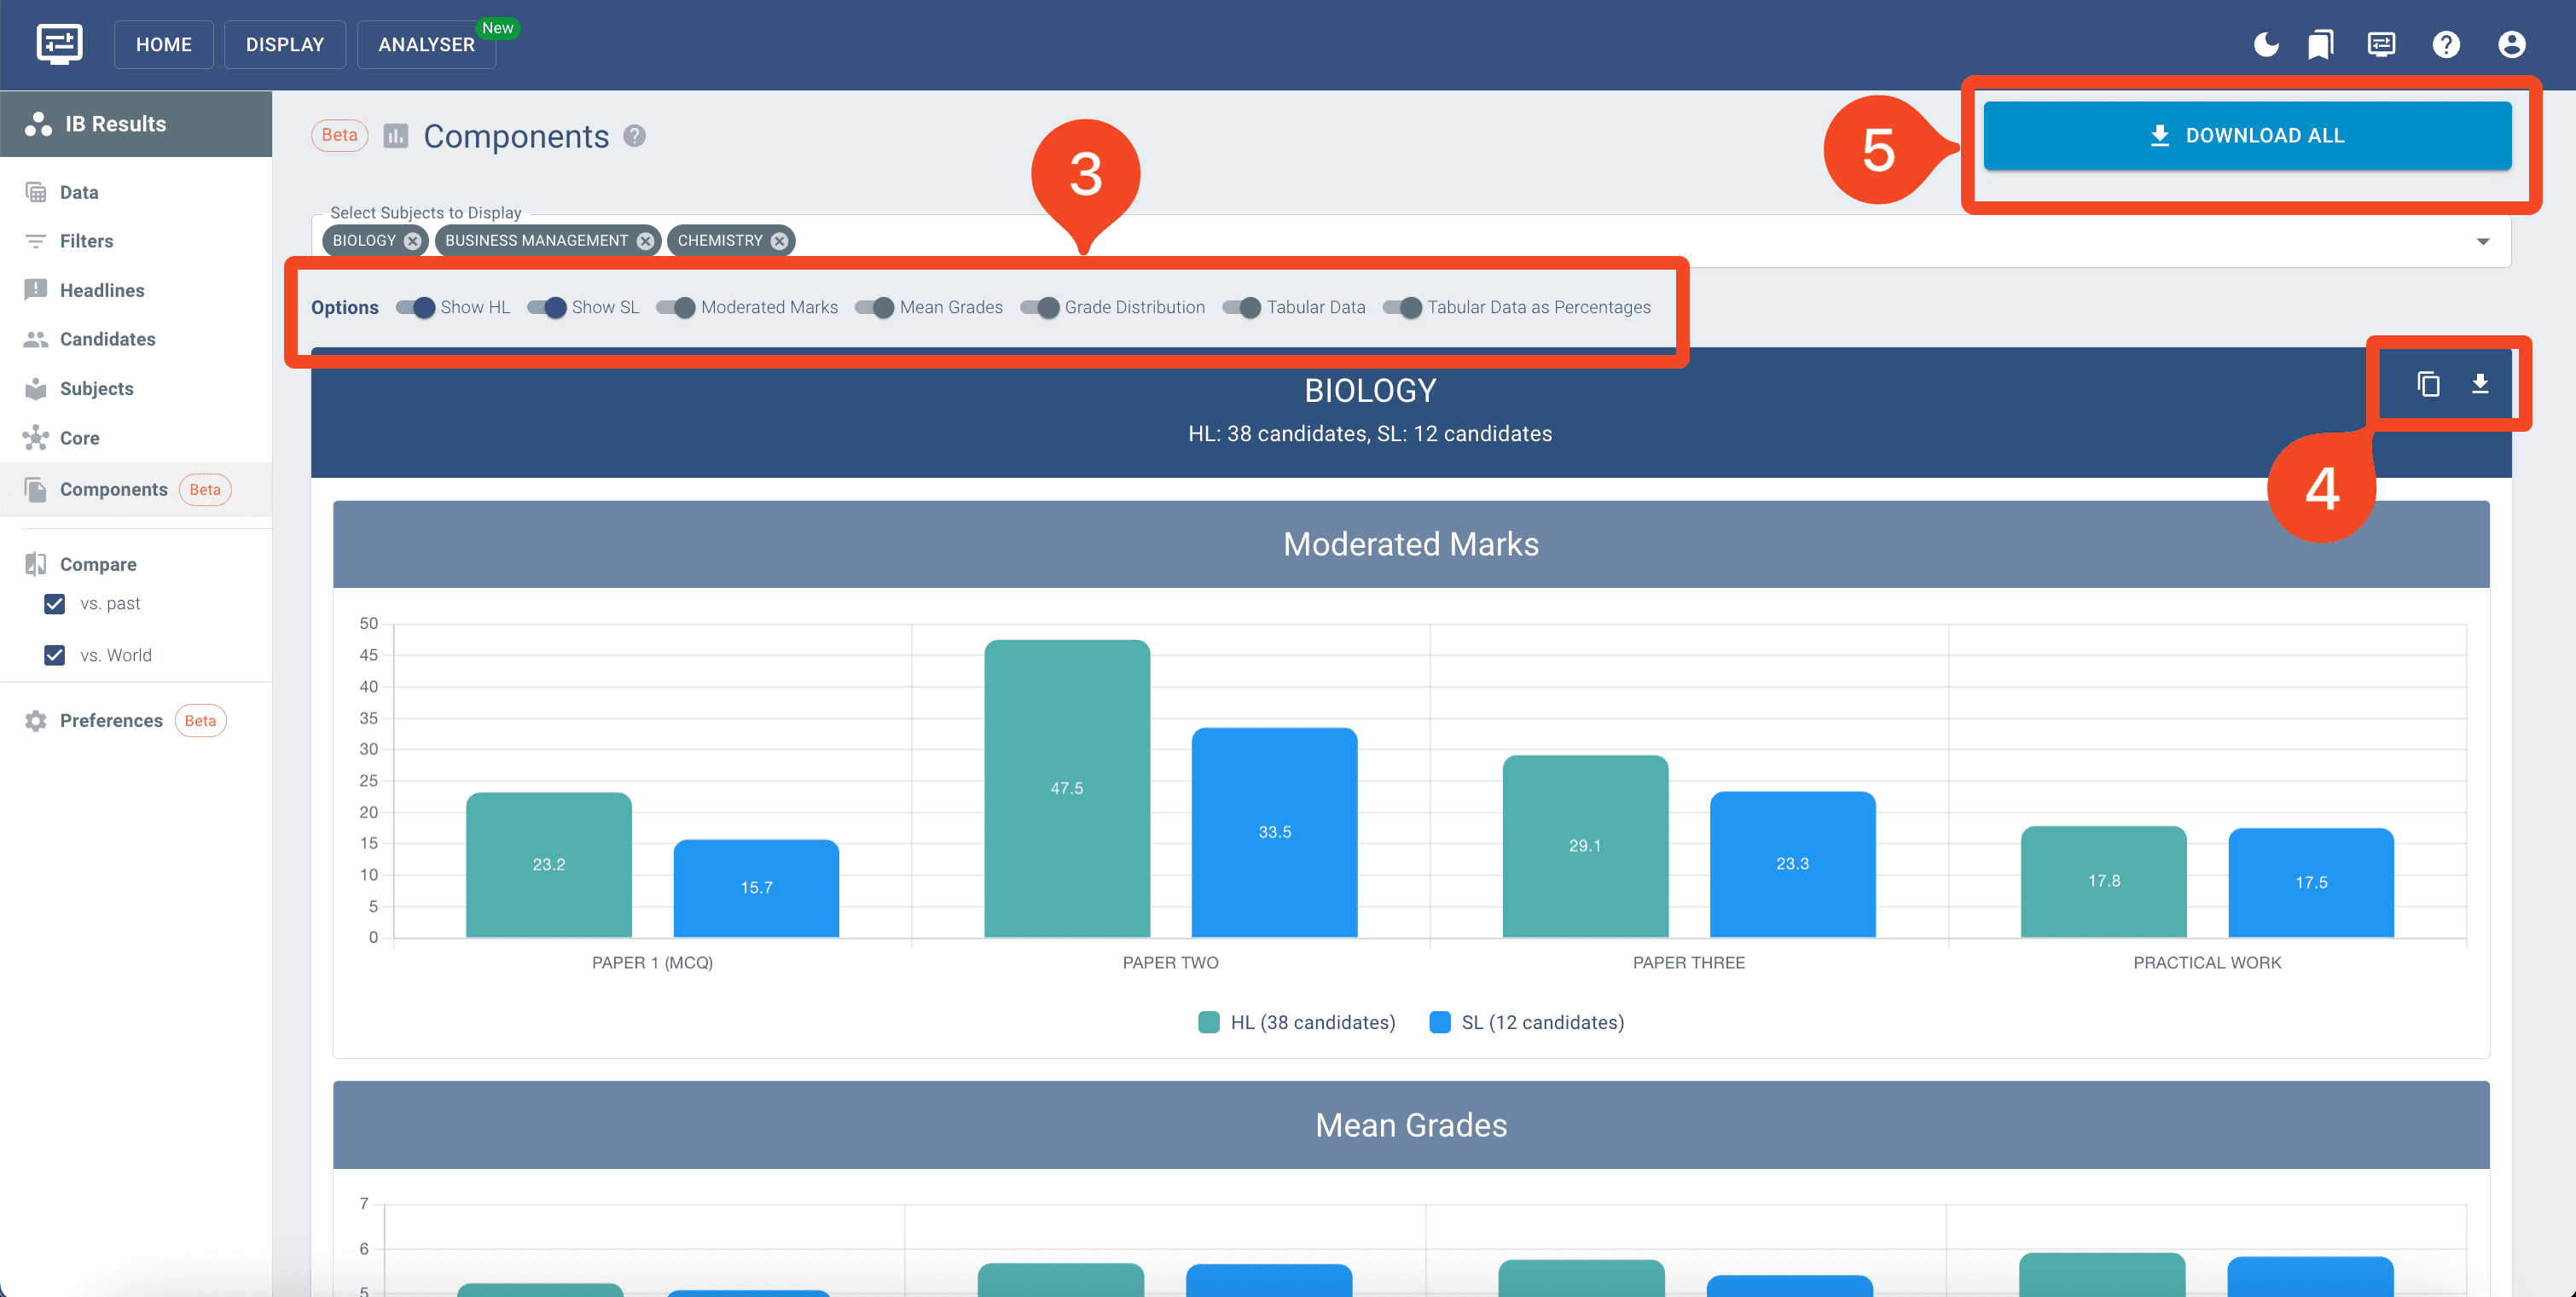This screenshot has width=2576, height=1297.
Task: Click the DOWNLOAD ALL button
Action: 2247,135
